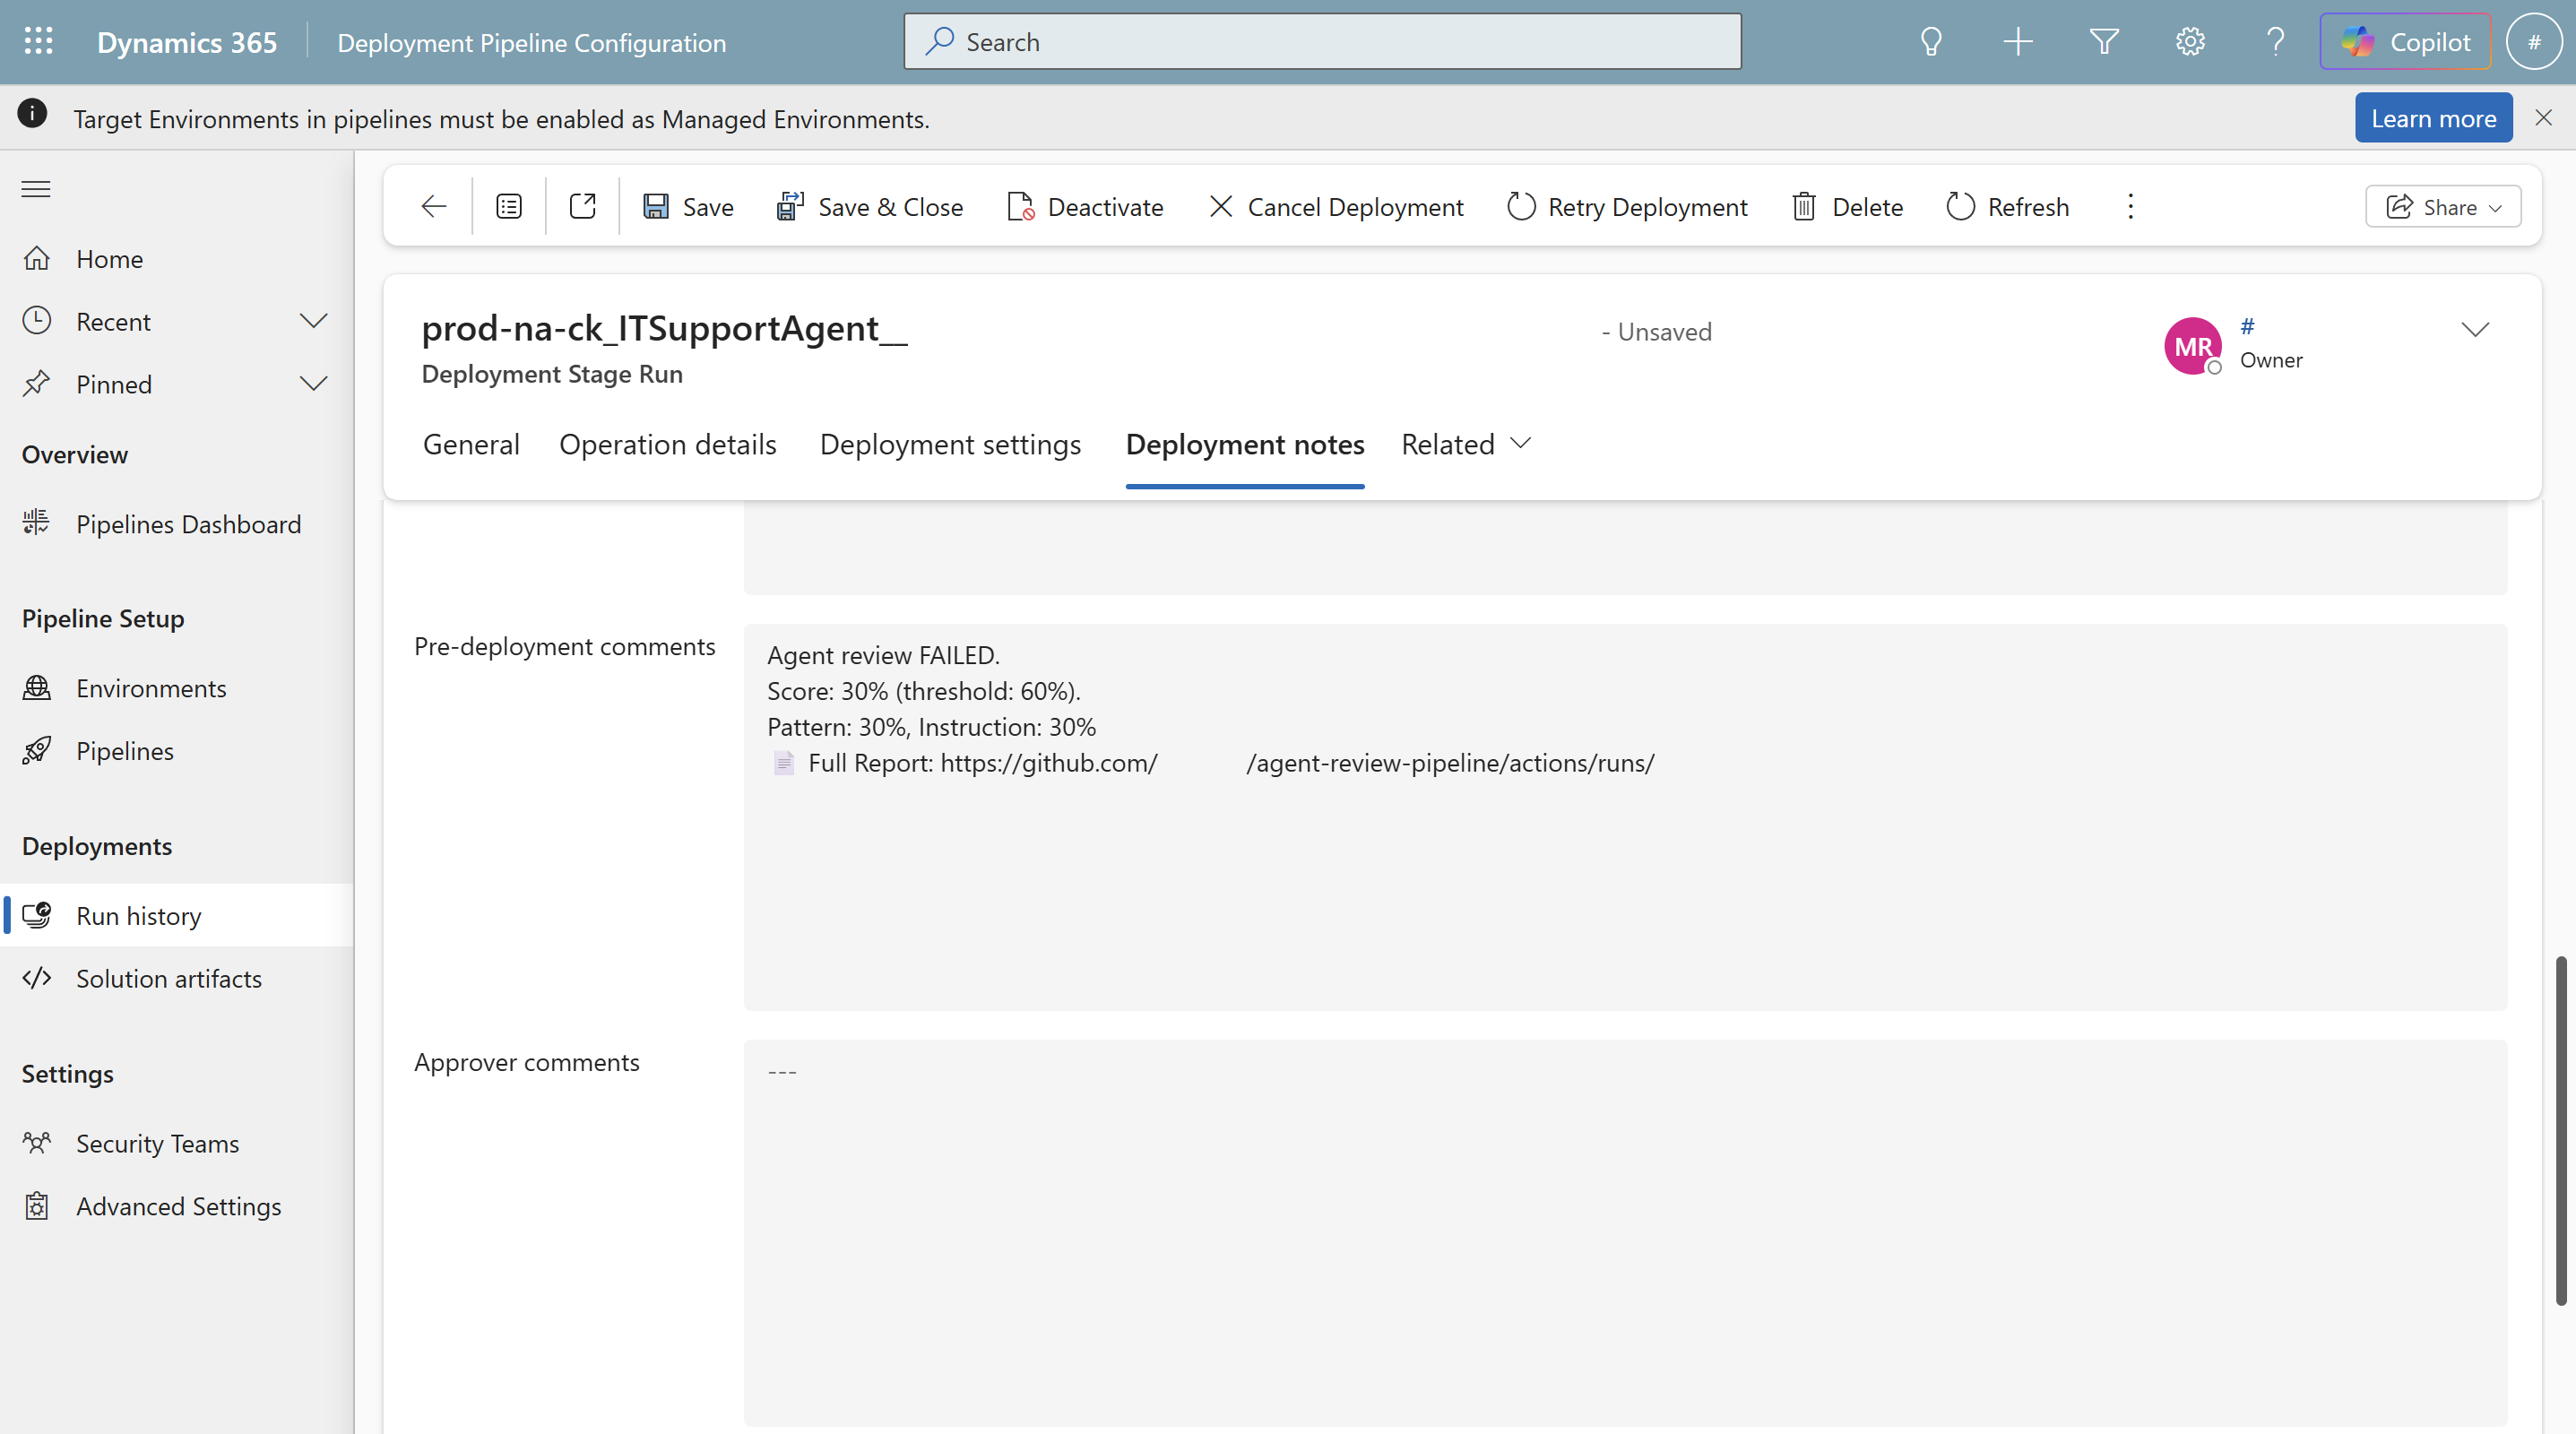Open the Share dropdown
This screenshot has height=1434, width=2576.
click(x=2442, y=207)
